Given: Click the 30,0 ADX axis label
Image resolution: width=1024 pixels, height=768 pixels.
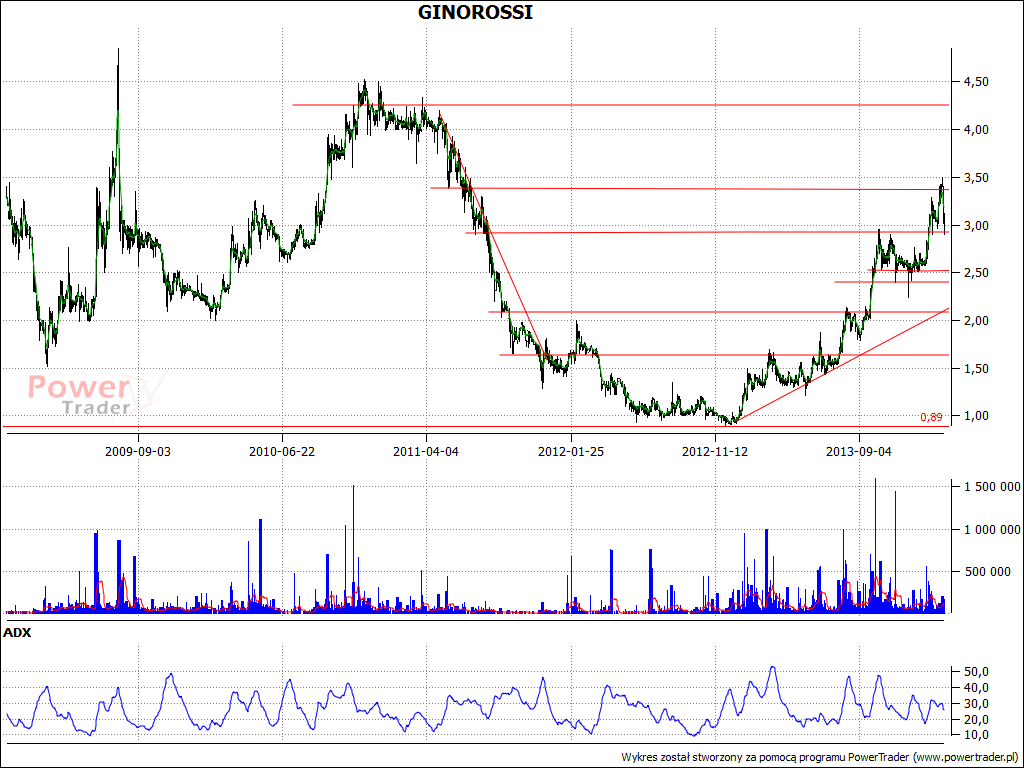Looking at the screenshot, I should click(976, 703).
